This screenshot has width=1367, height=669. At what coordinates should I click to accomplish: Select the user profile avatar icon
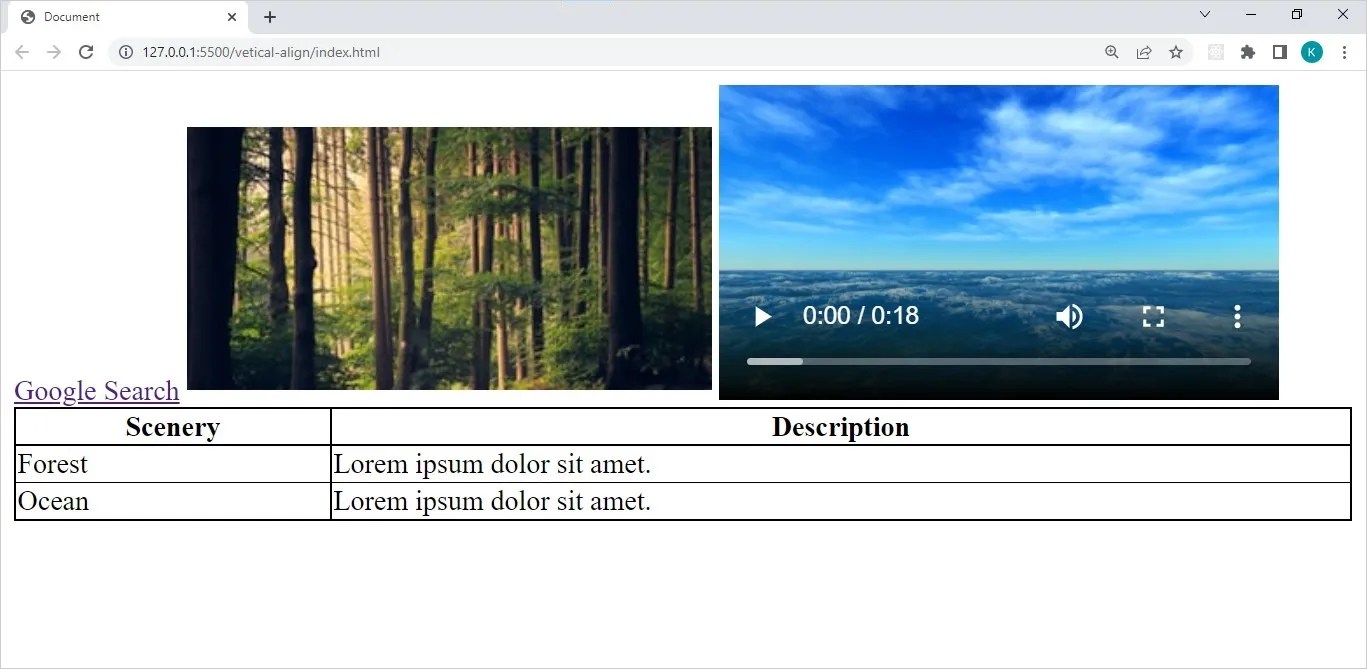(x=1311, y=52)
